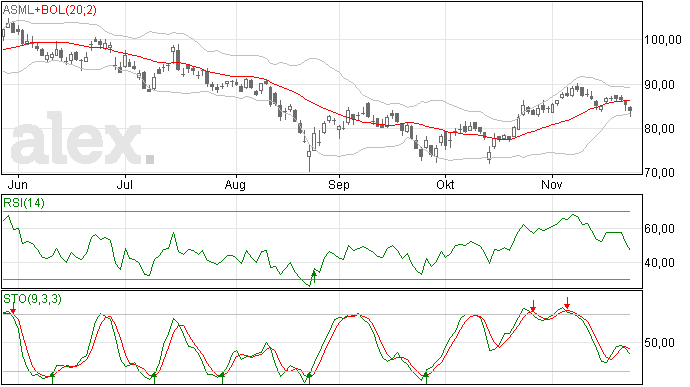
Task: Click the red stochastic sell arrow in early November
Action: (x=567, y=303)
